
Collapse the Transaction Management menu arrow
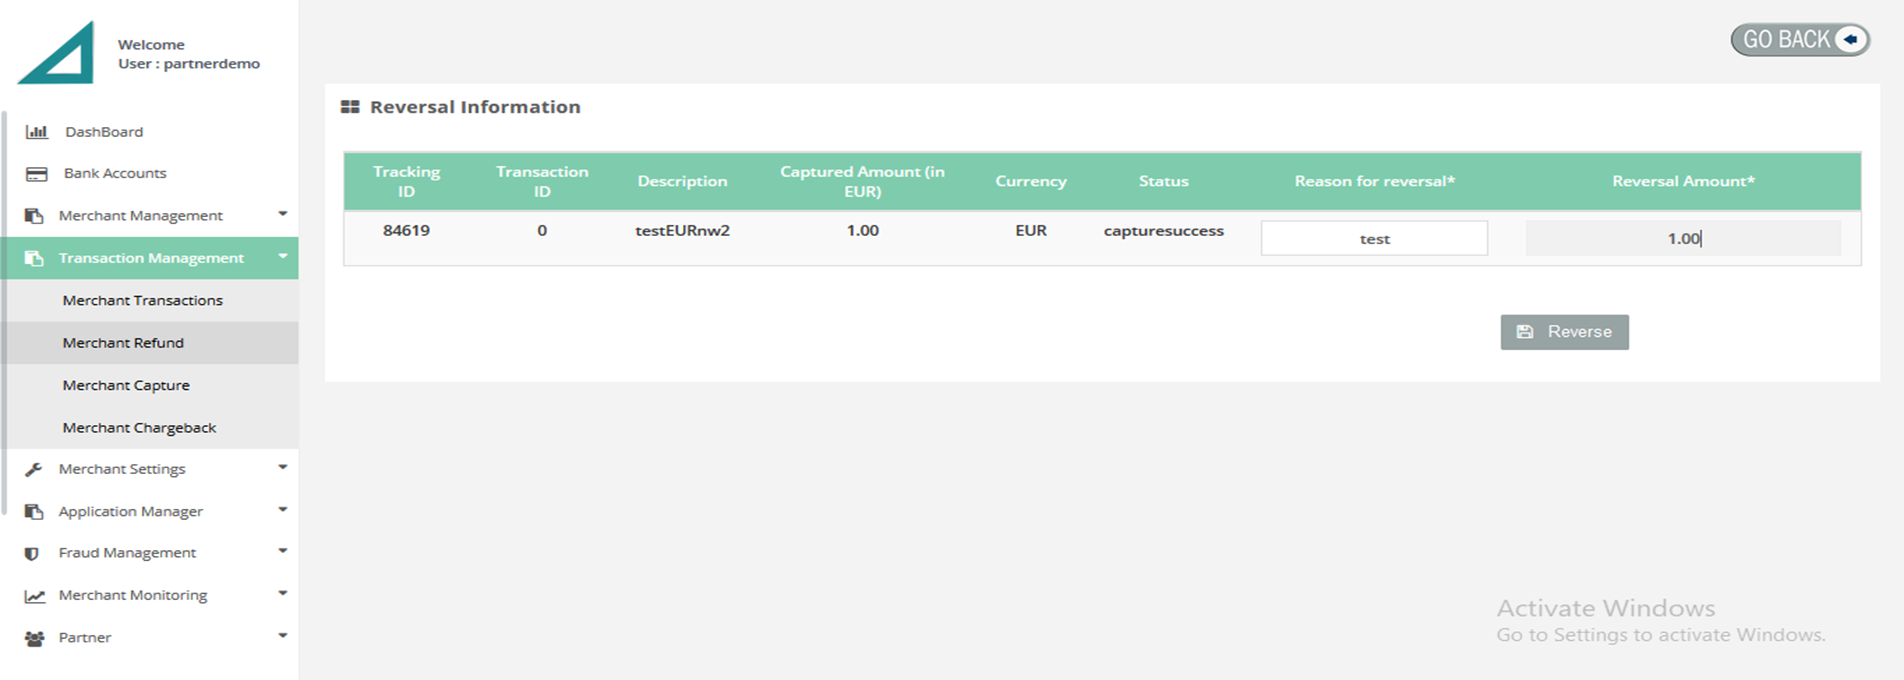283,257
